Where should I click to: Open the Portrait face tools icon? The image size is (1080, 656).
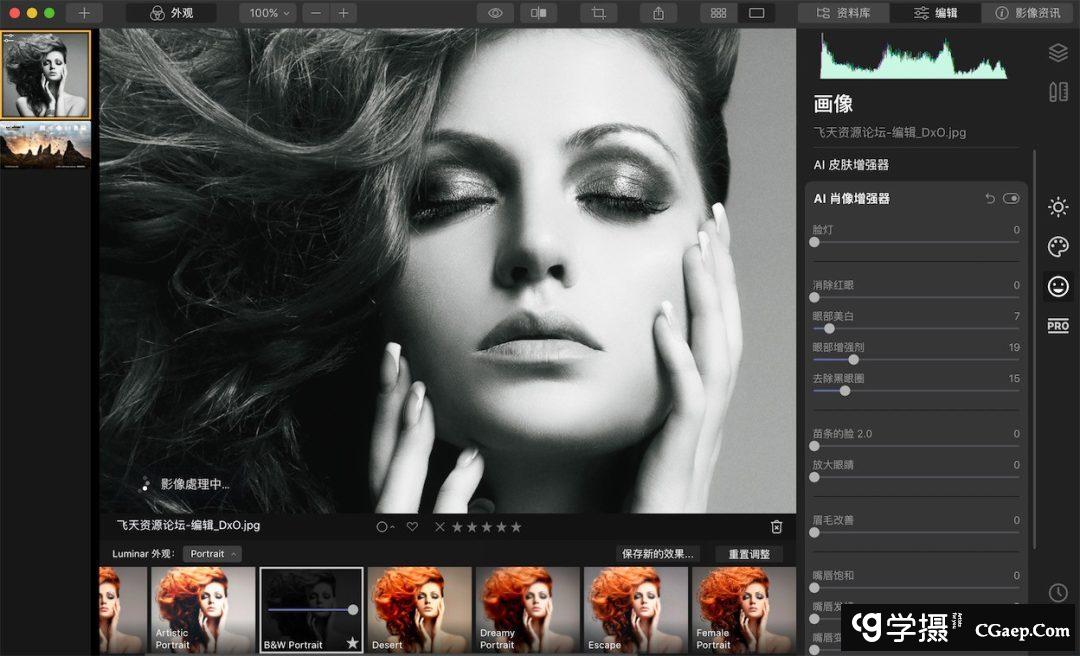click(1057, 286)
